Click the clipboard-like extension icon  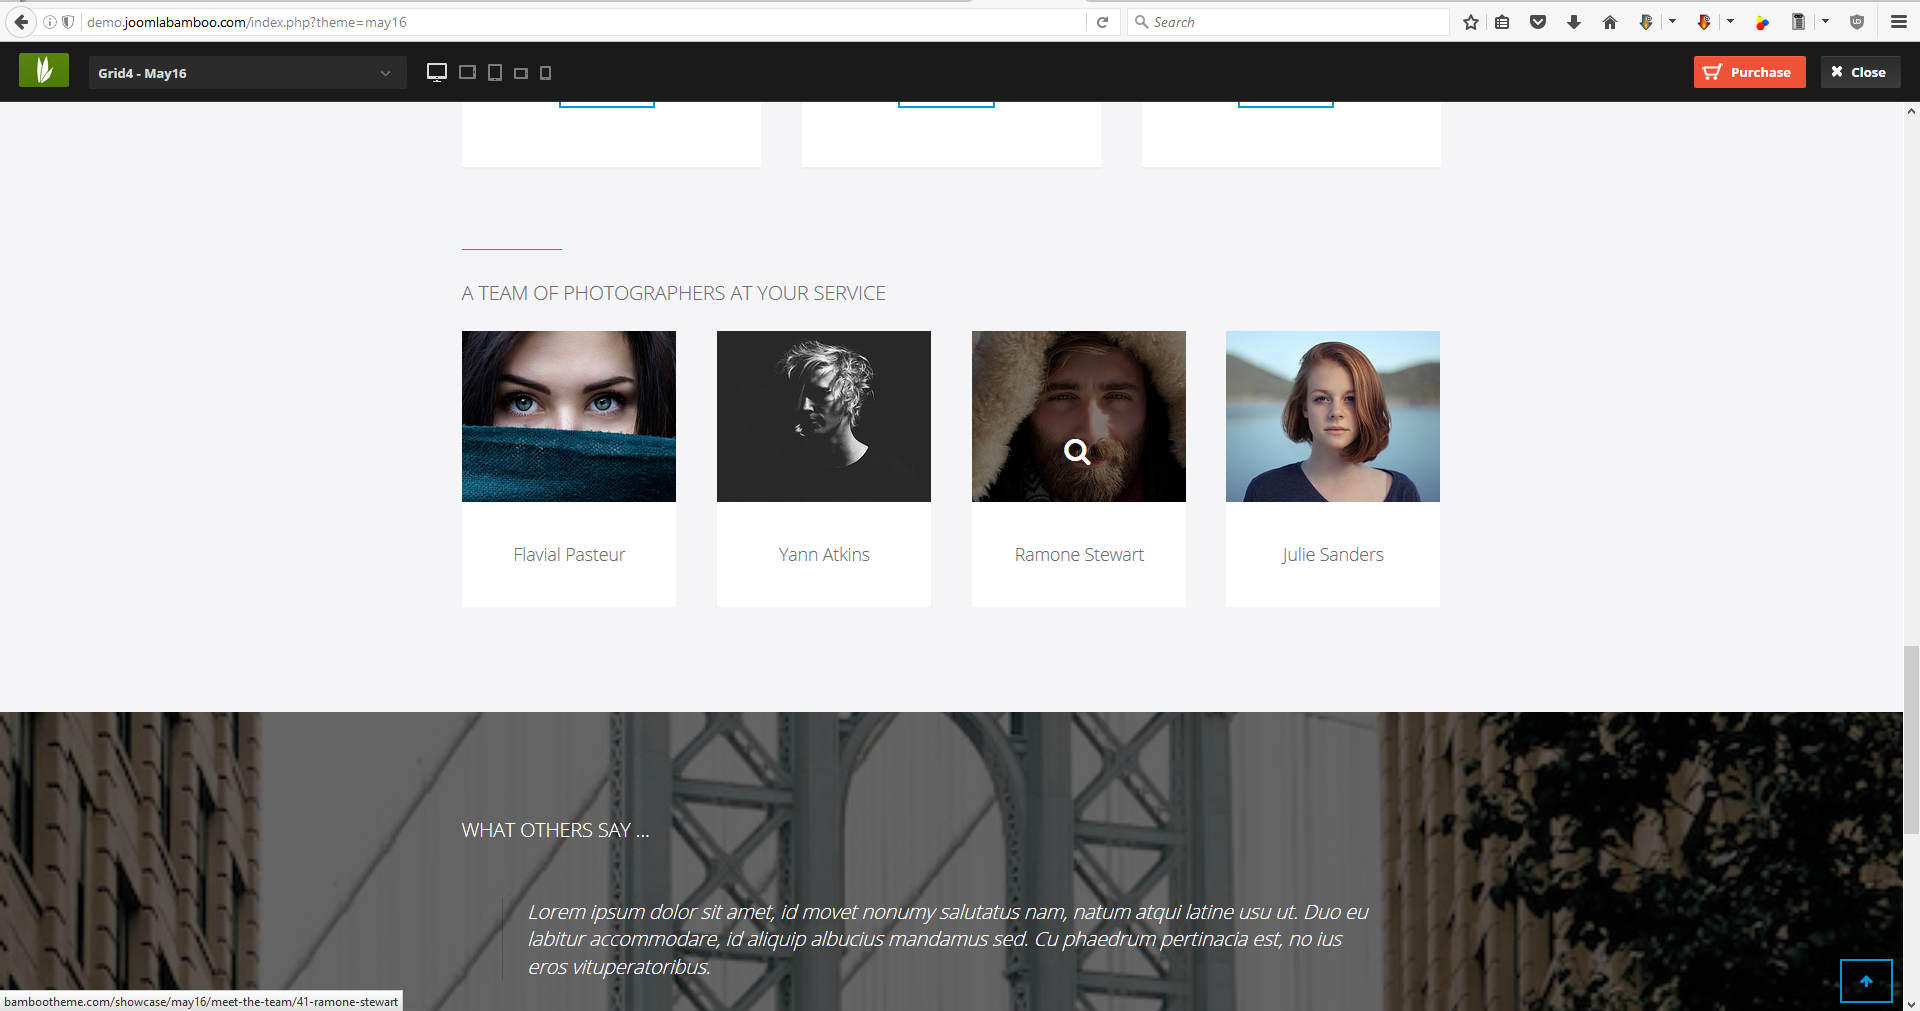tap(1798, 22)
